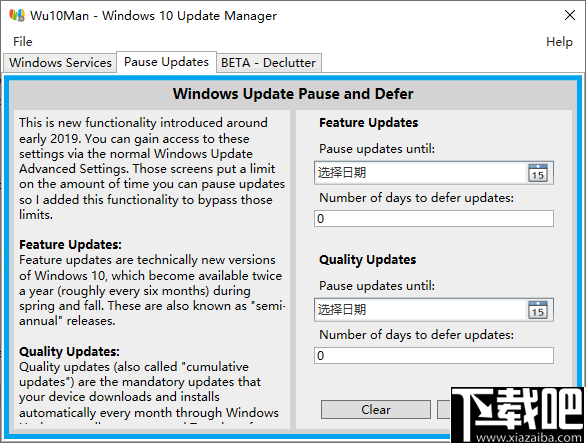Switch to the Windows Services tab
The width and height of the screenshot is (586, 443).
(x=60, y=62)
